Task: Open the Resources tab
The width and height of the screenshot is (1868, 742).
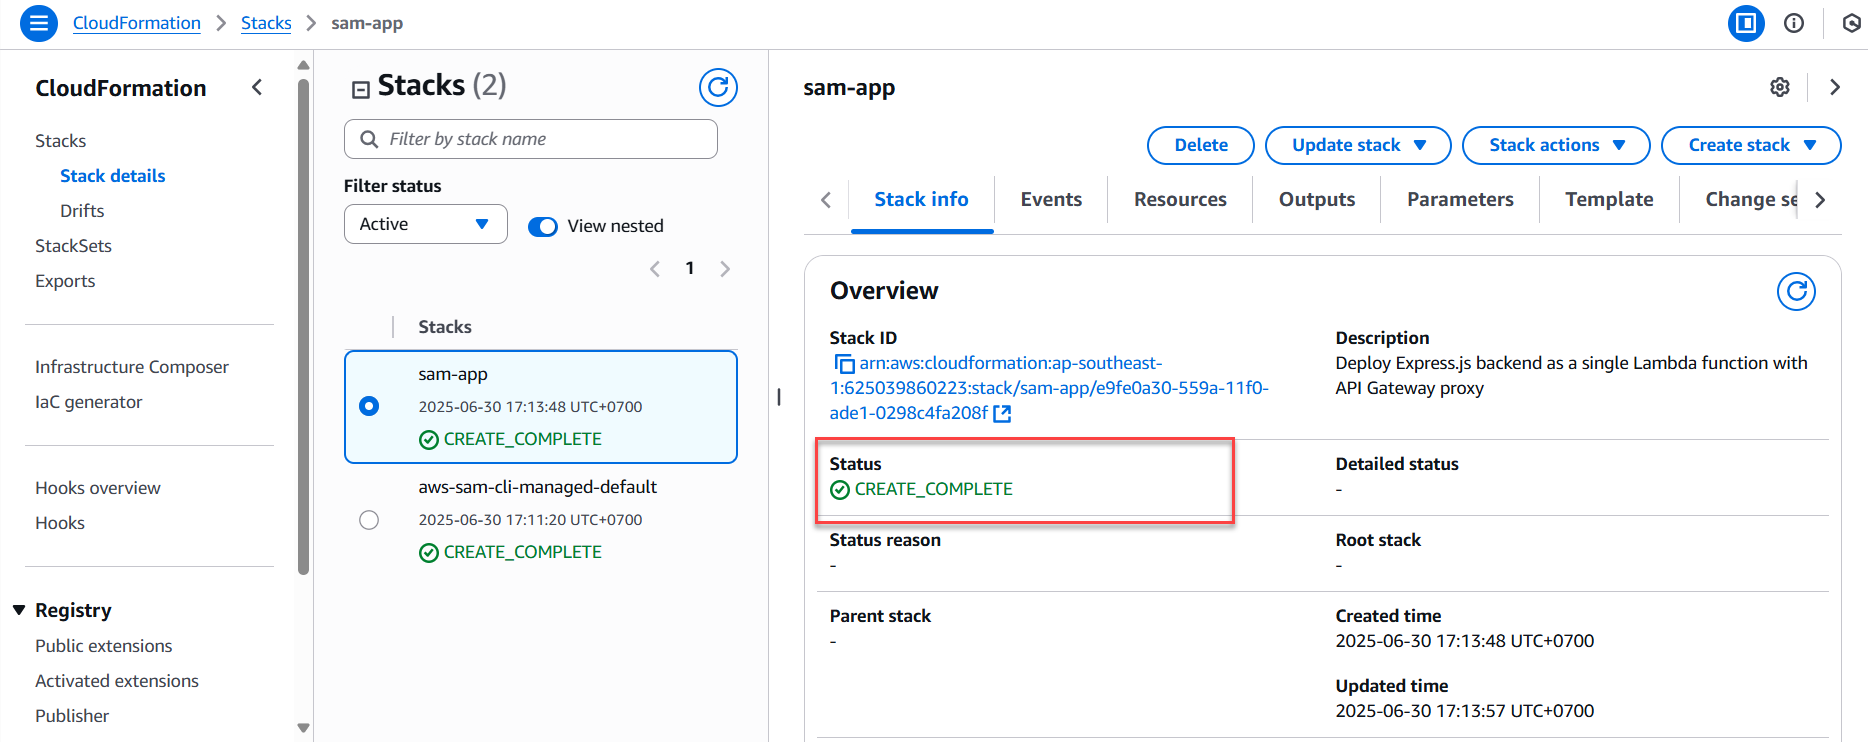Action: coord(1180,199)
